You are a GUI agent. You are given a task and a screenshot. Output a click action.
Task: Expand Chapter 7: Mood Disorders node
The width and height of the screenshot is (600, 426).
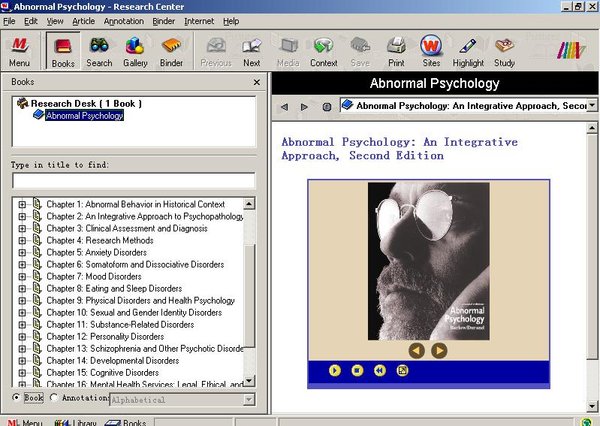tap(22, 276)
